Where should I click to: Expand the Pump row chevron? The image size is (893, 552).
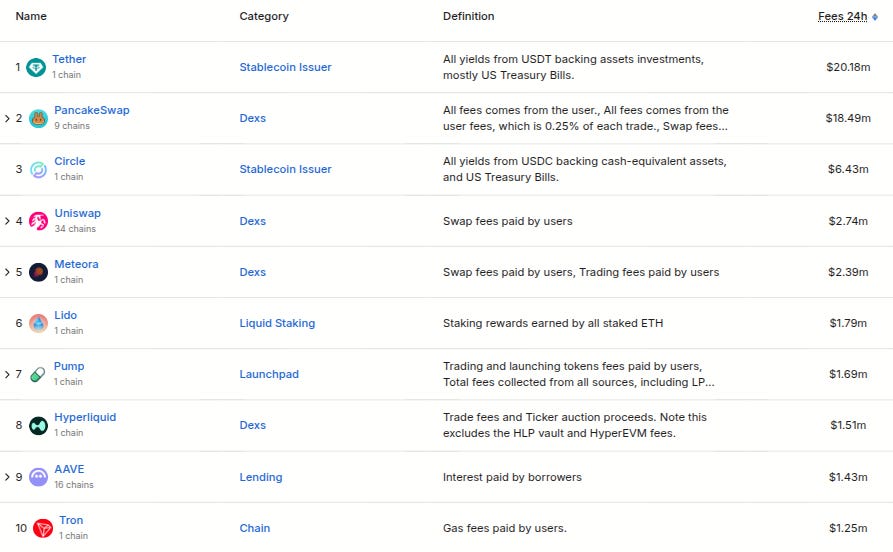point(7,374)
